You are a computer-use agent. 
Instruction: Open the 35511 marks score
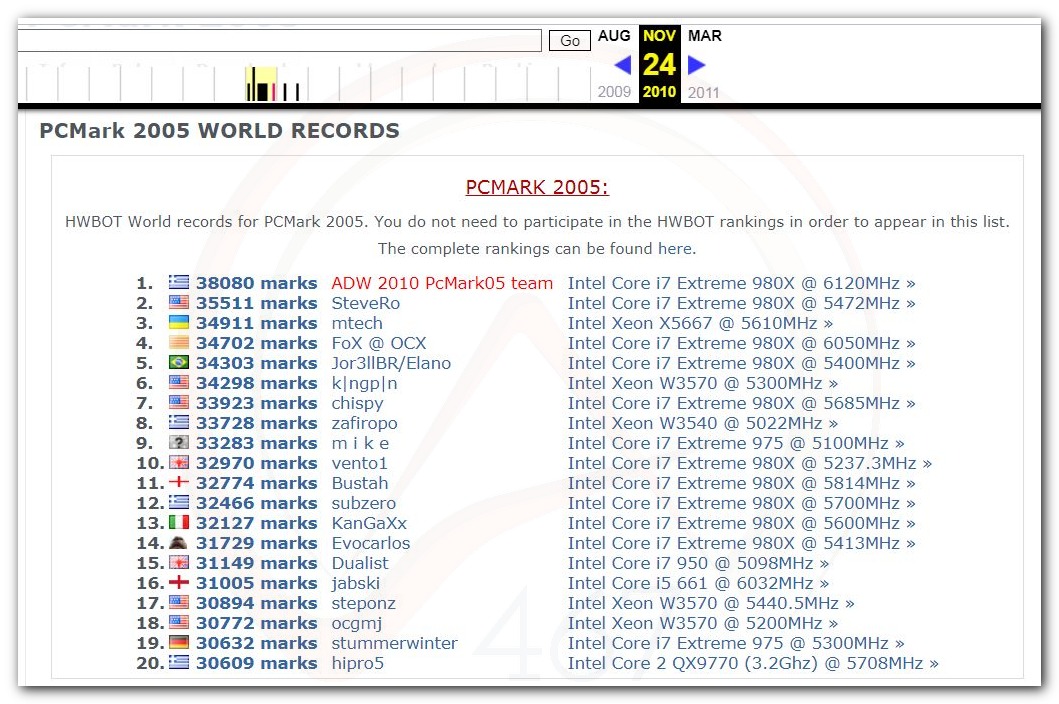point(257,303)
